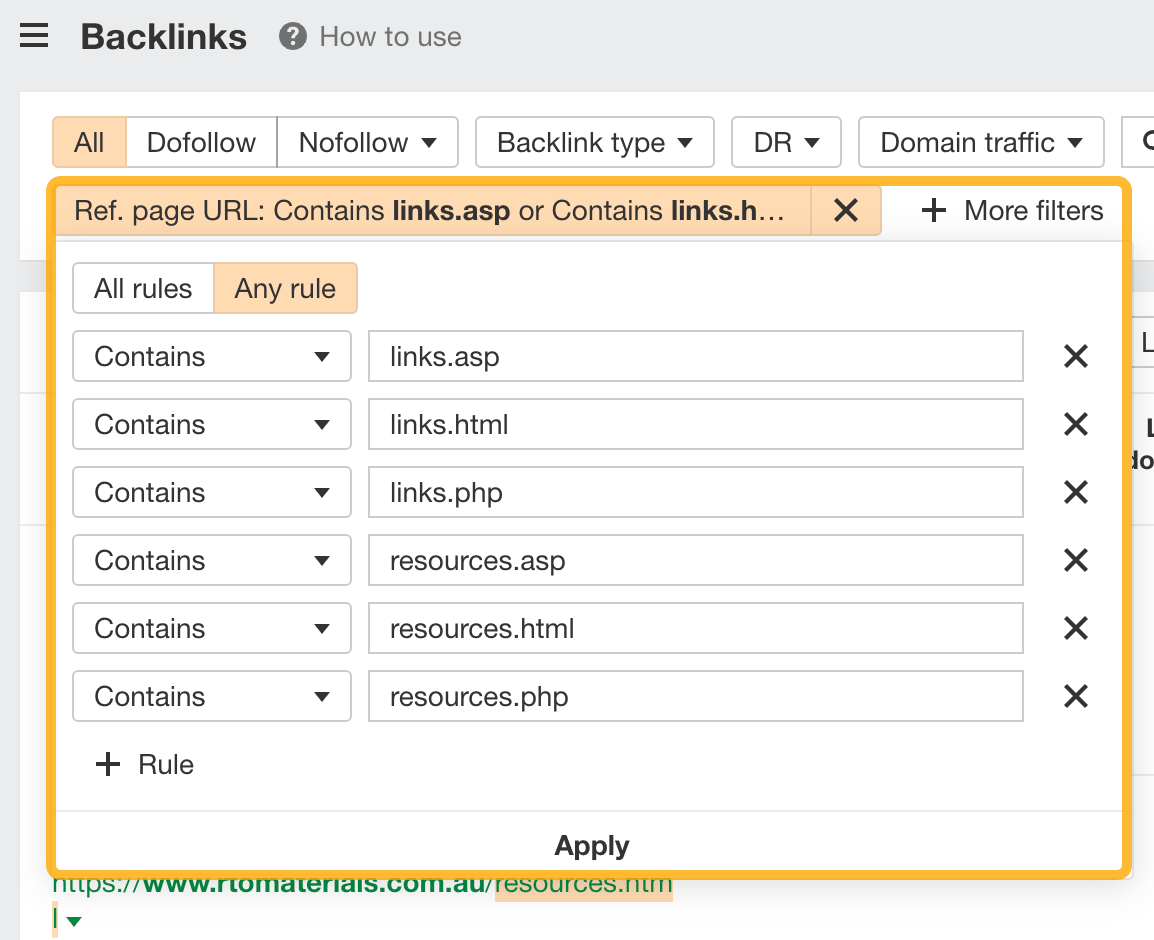Open the DR dropdown
This screenshot has height=940, width=1154.
coord(786,142)
